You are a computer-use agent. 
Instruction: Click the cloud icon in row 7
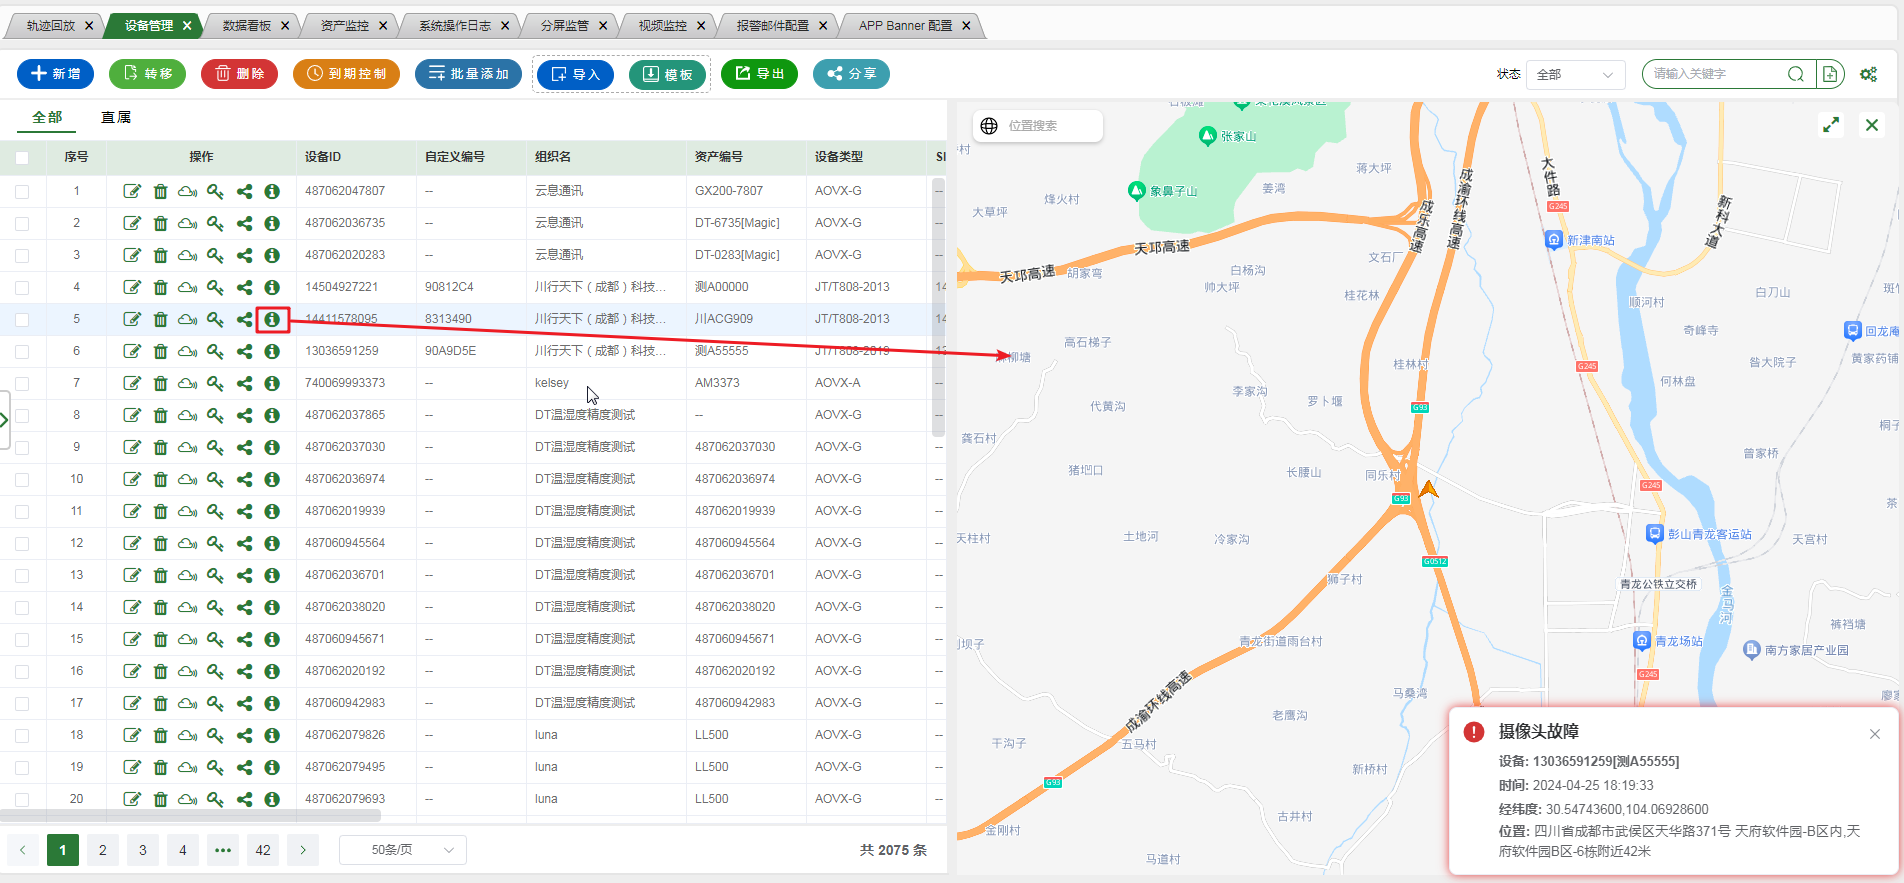coord(187,383)
